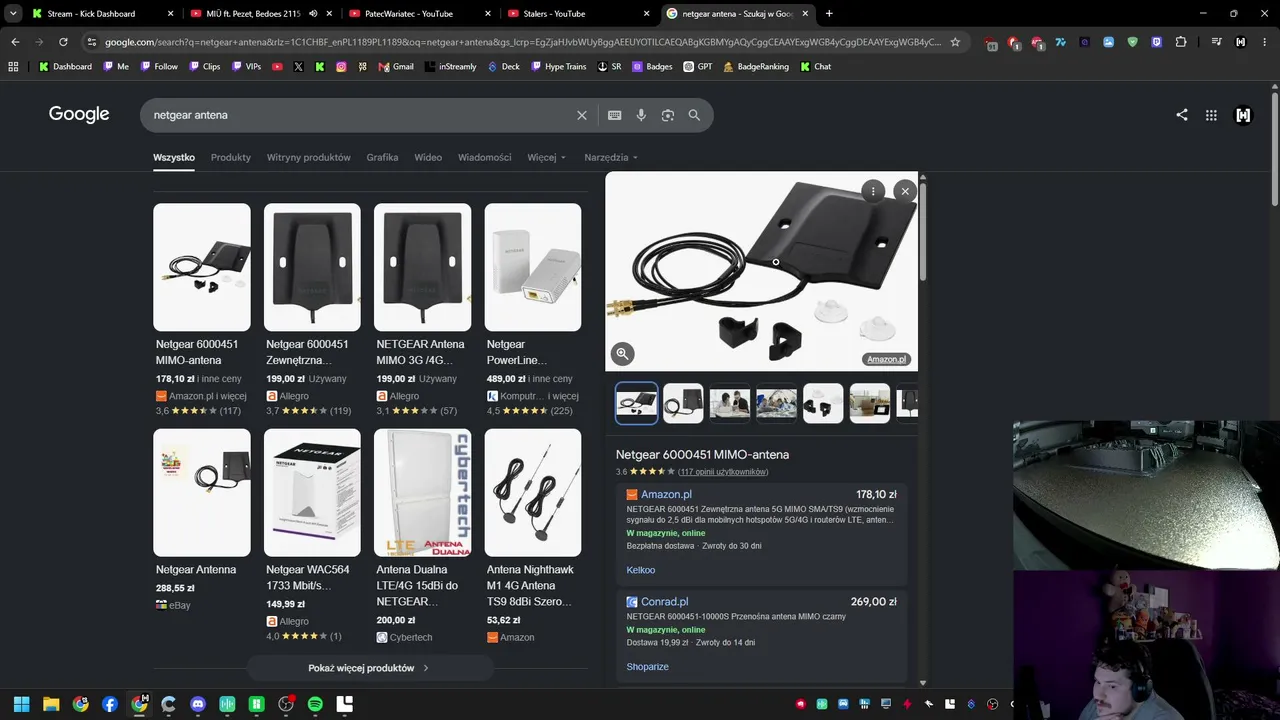The image size is (1280, 720).
Task: Open the Kelkoo link
Action: (x=641, y=570)
